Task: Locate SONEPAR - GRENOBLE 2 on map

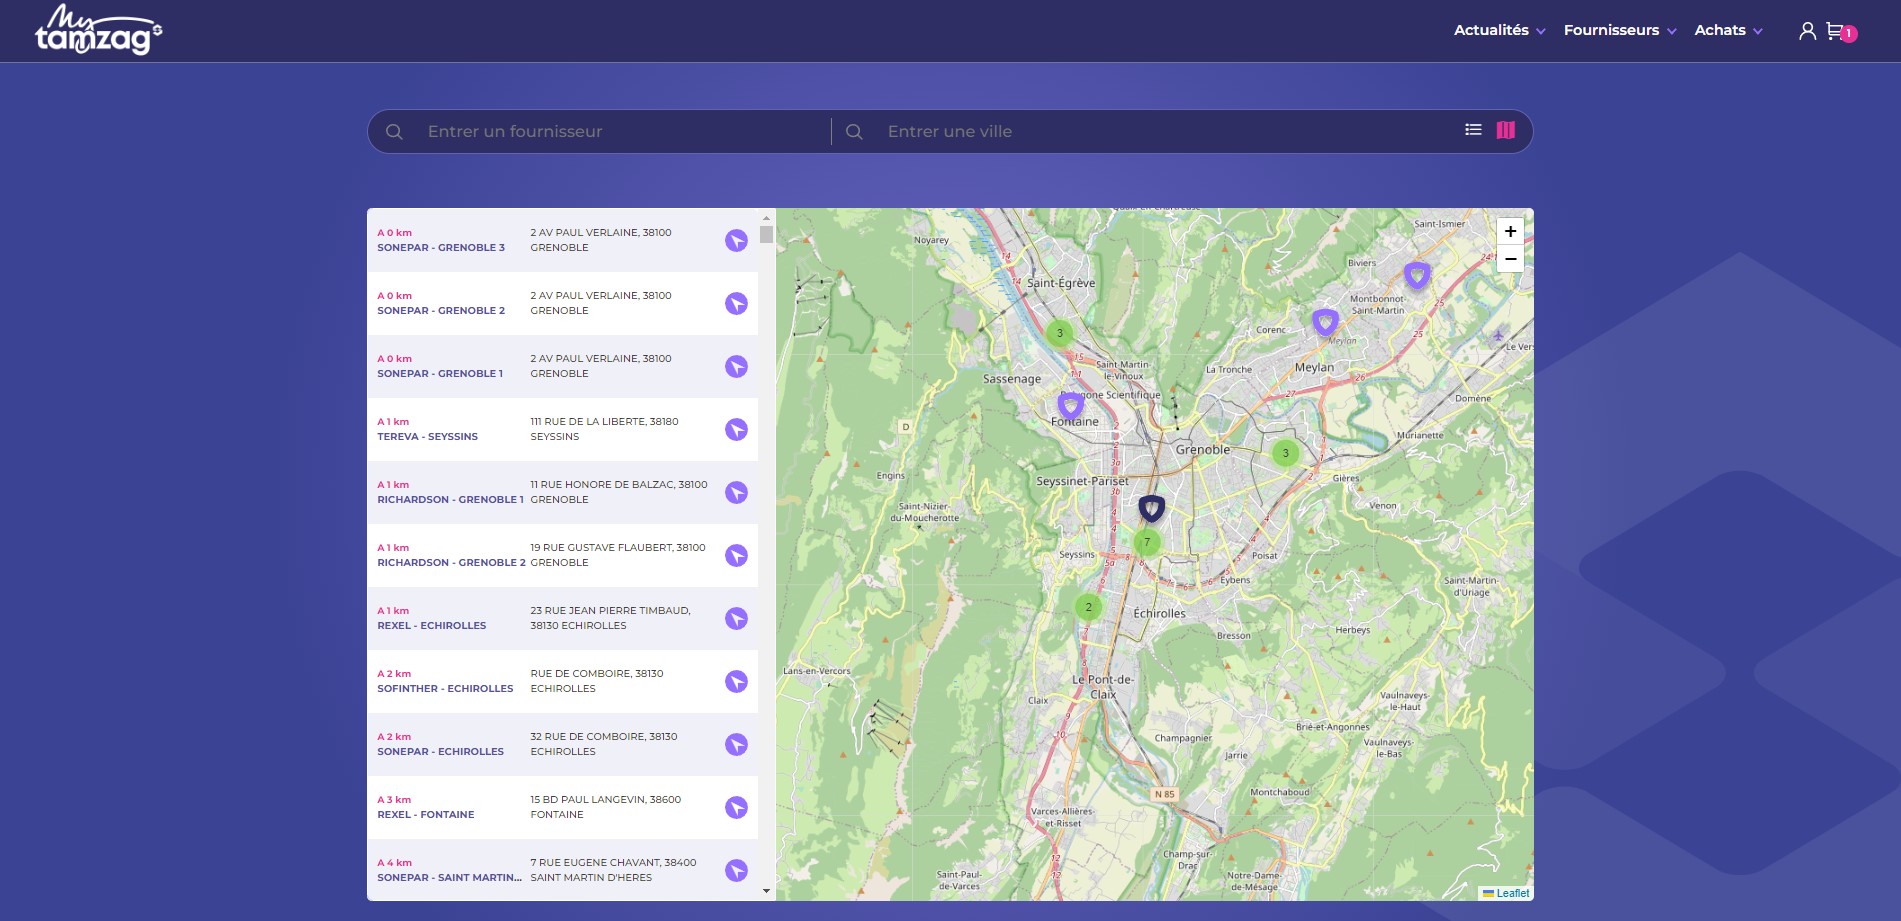Action: click(x=736, y=303)
